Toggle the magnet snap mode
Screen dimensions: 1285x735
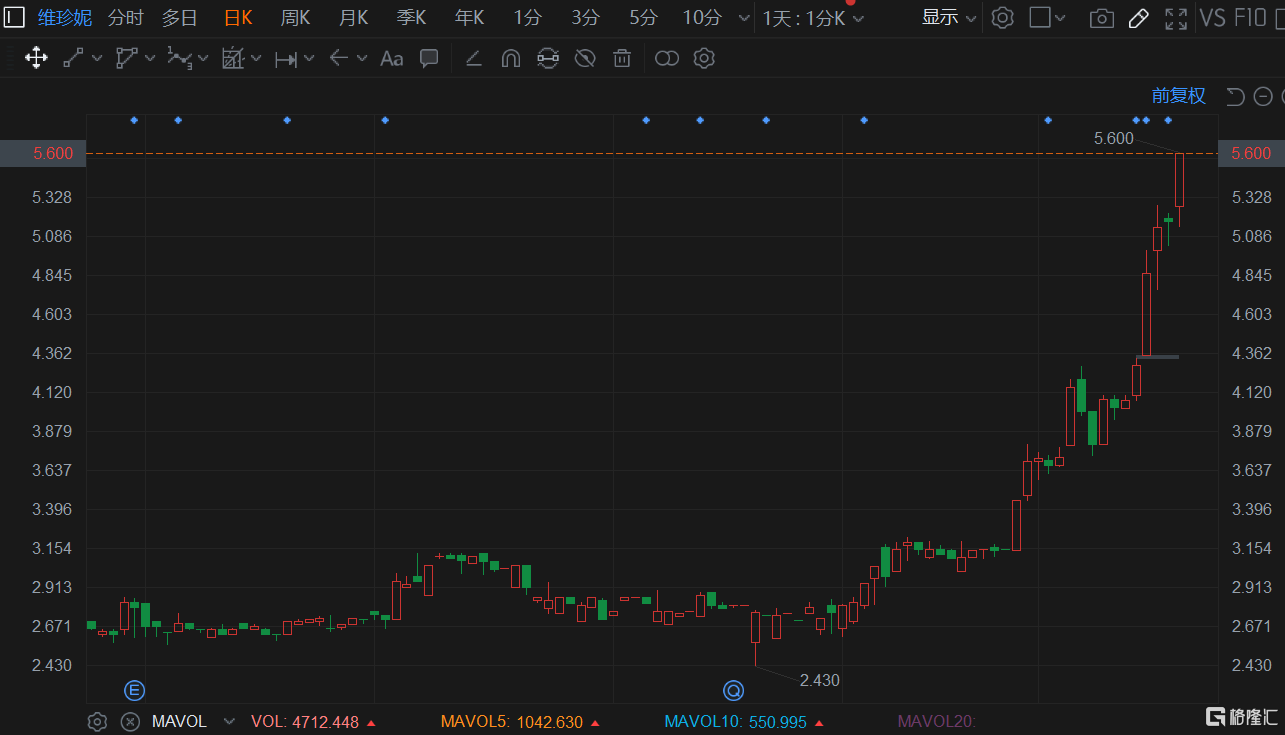(510, 58)
